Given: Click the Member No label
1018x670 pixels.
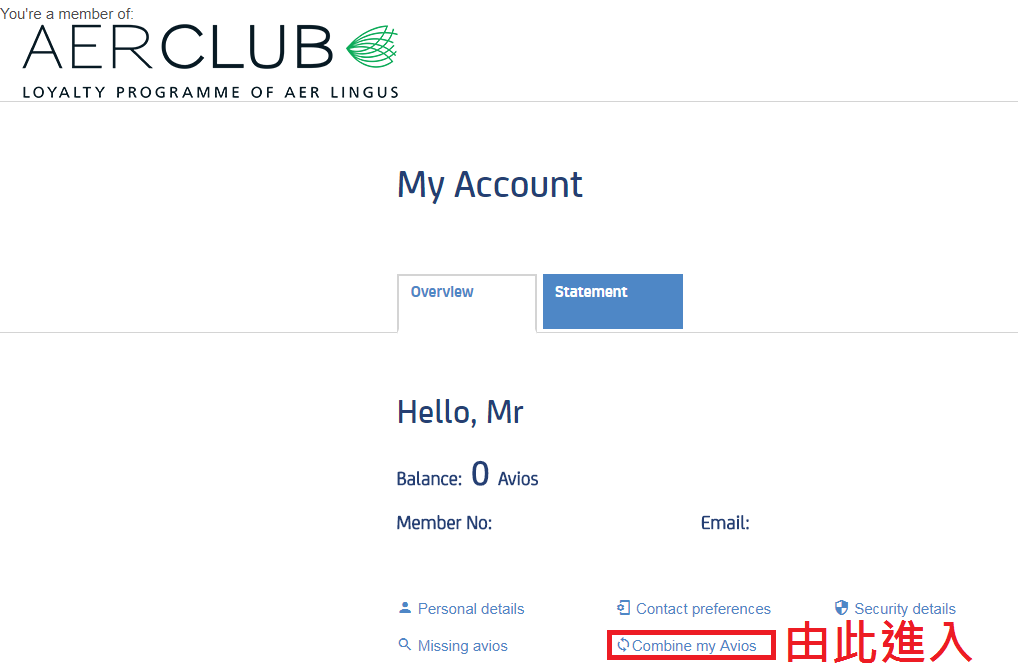Looking at the screenshot, I should pos(444,523).
